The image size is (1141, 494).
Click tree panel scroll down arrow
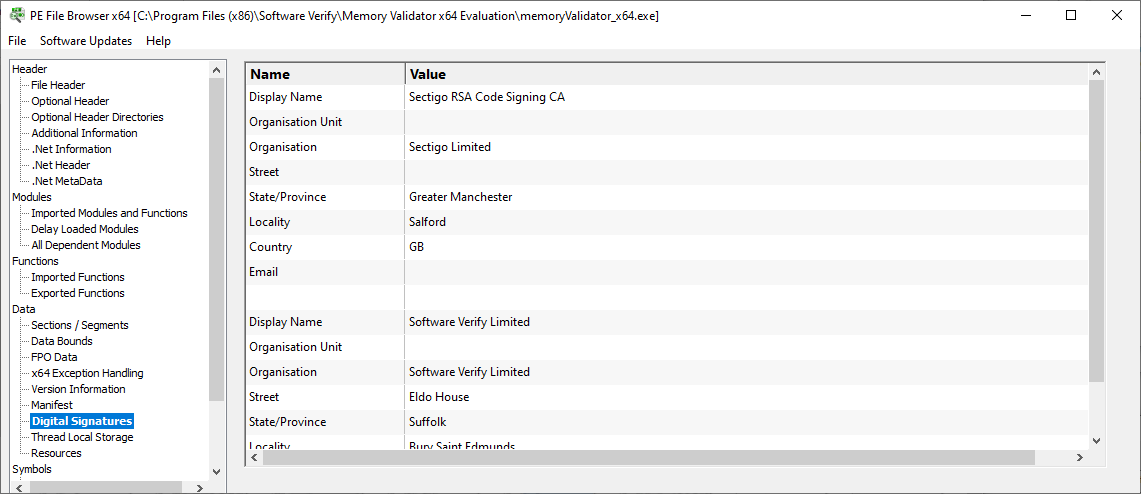tap(216, 471)
